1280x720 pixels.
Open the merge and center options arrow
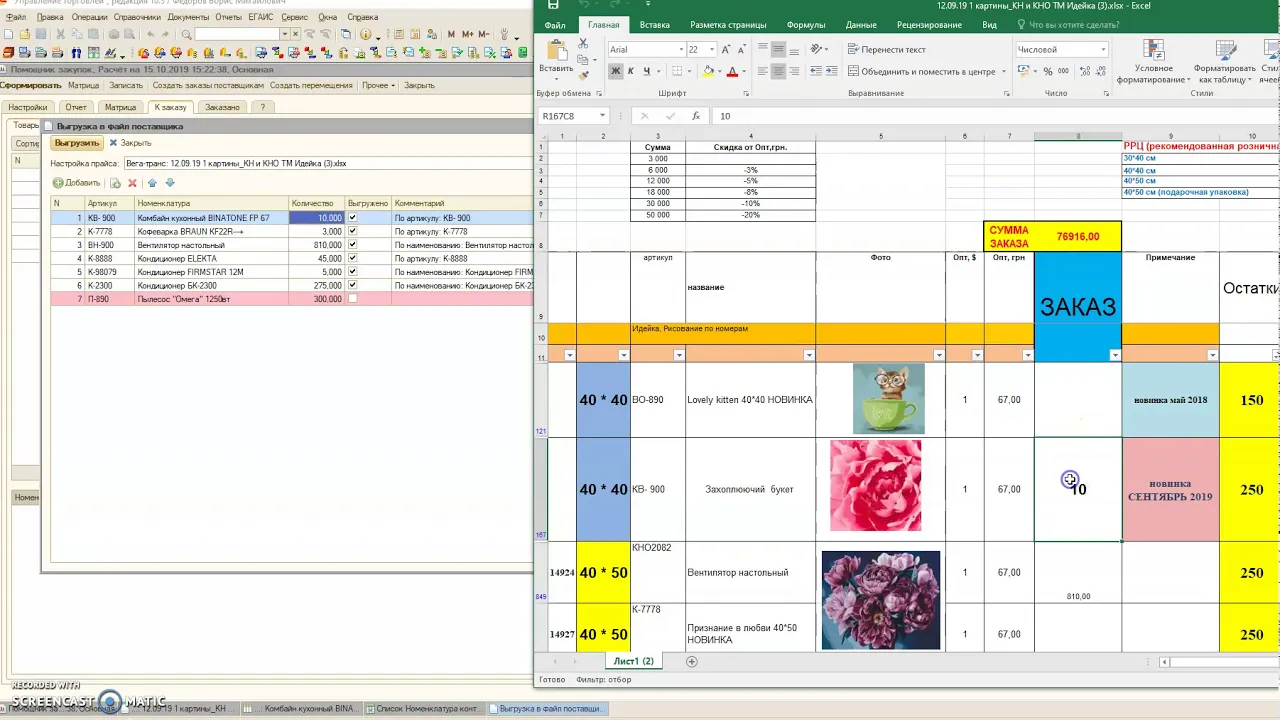[1004, 71]
